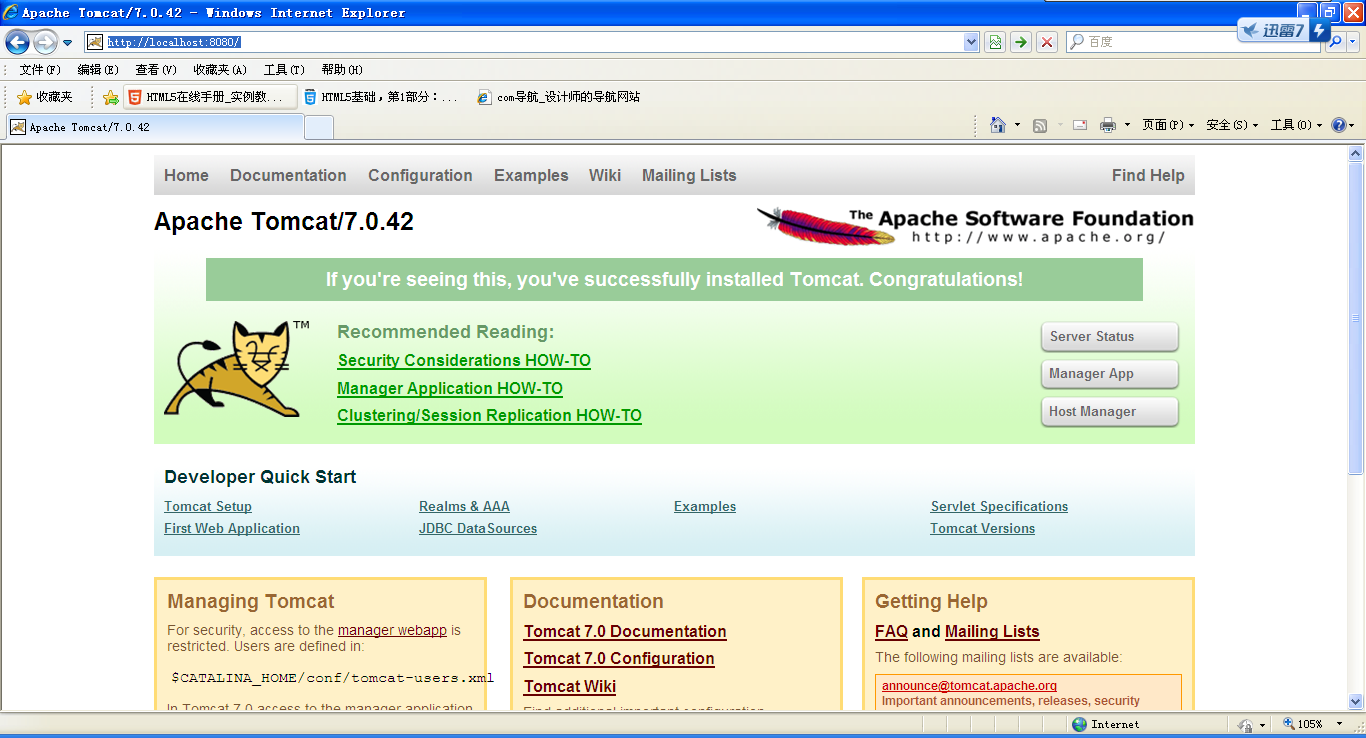This screenshot has width=1366, height=738.
Task: Expand the Print options dropdown arrow
Action: [x=1127, y=125]
